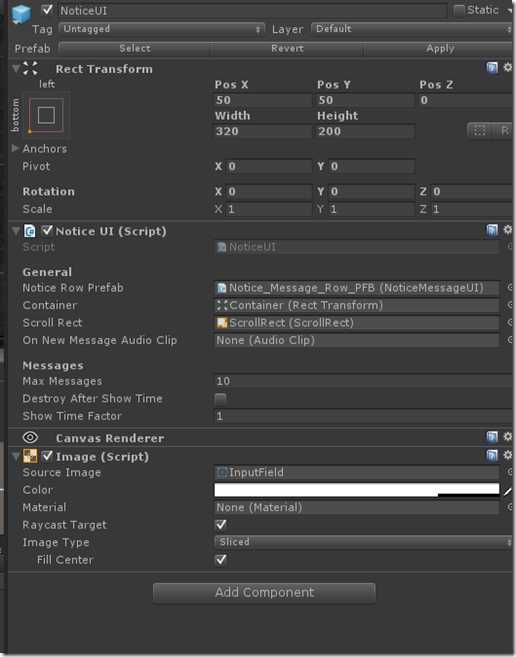Click the NoticeUI GameObject cube icon

21,13
